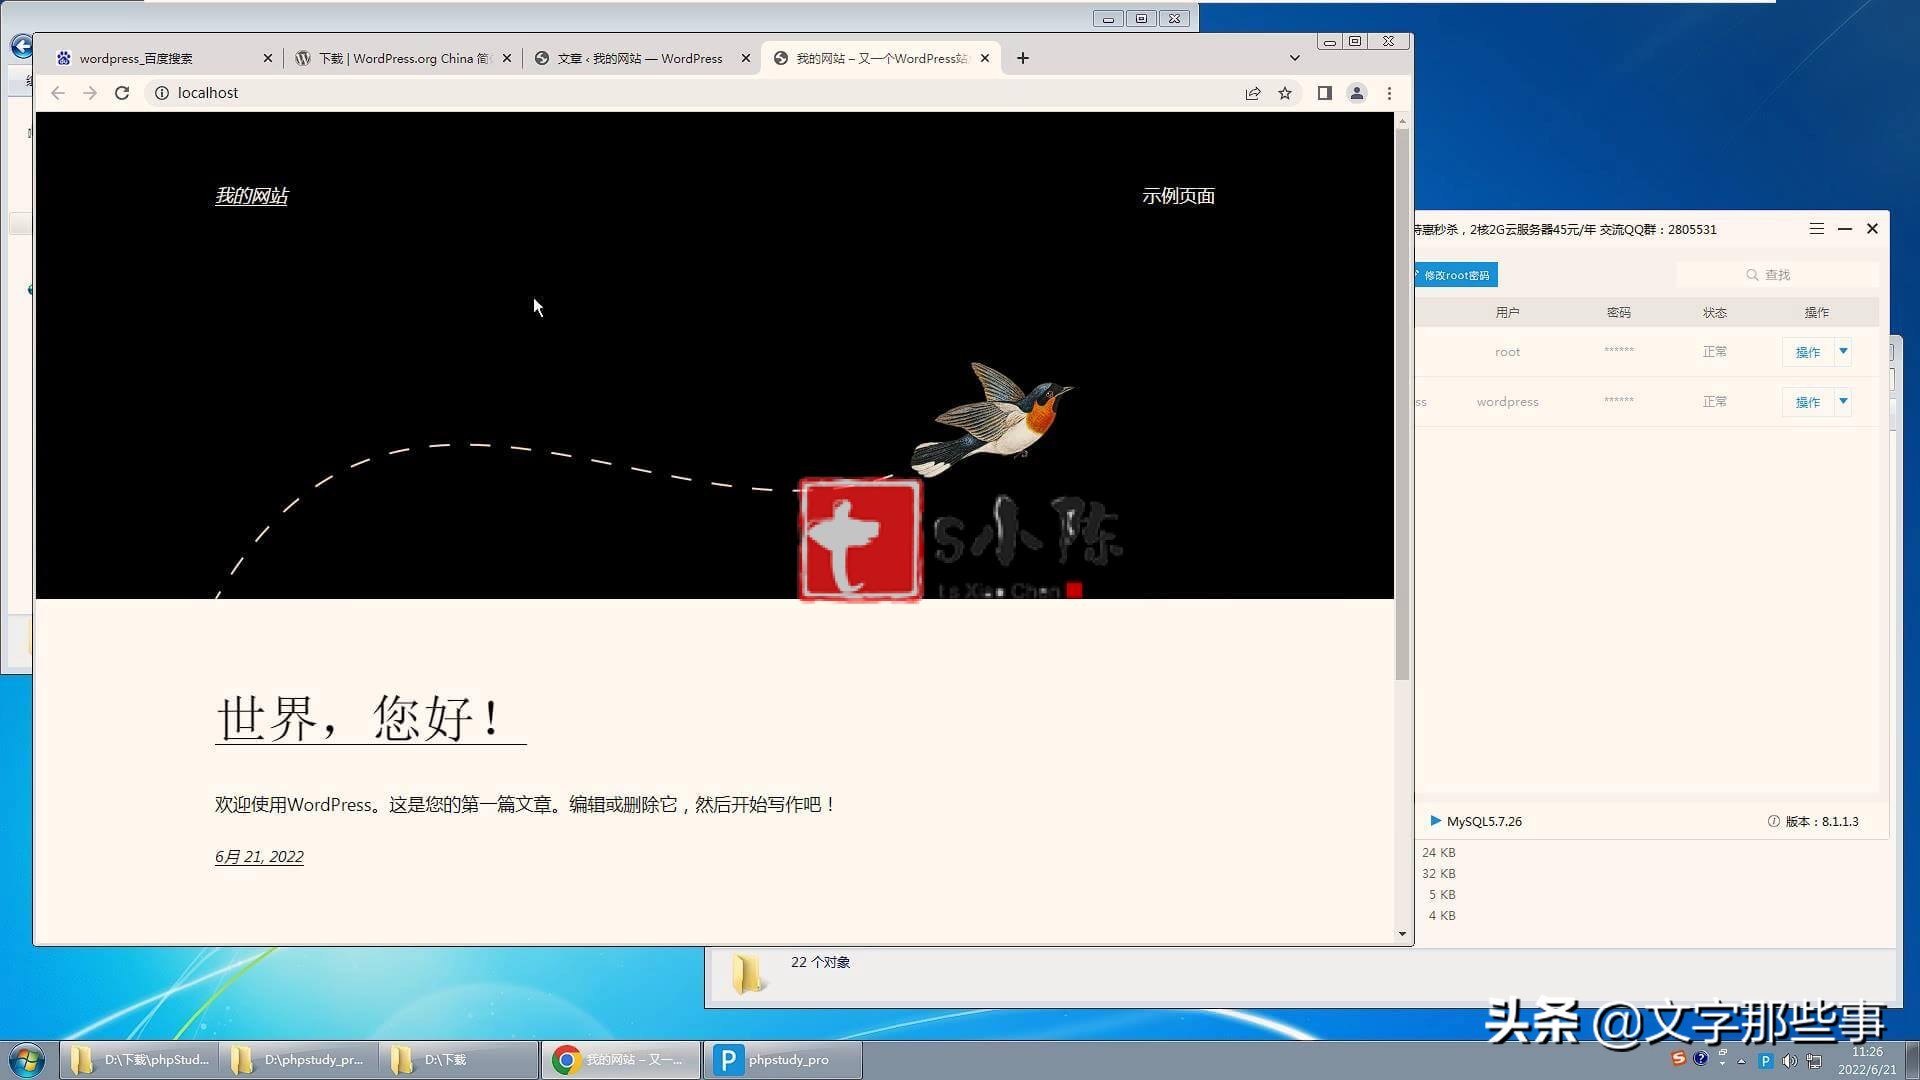
Task: Click the 修改root密码 button
Action: [x=1455, y=274]
